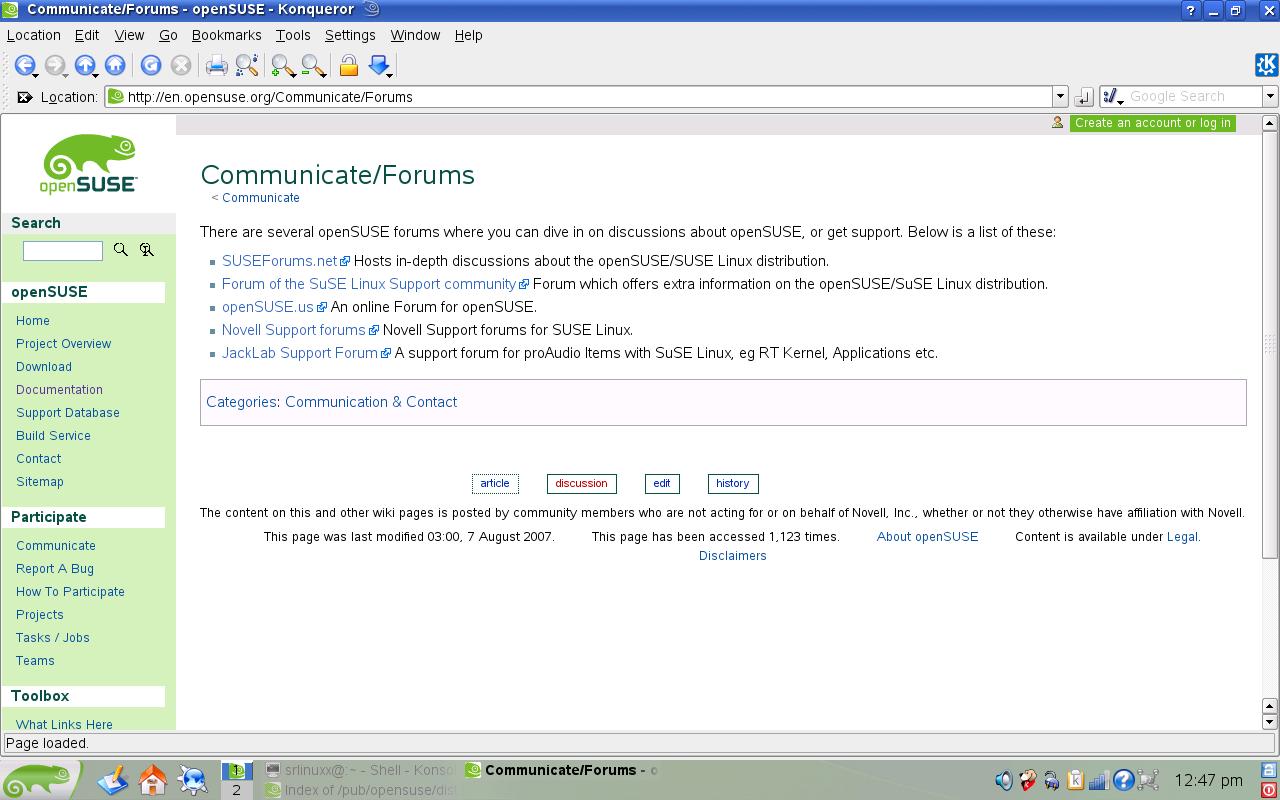
Task: Click Create an account or log in
Action: click(x=1153, y=123)
